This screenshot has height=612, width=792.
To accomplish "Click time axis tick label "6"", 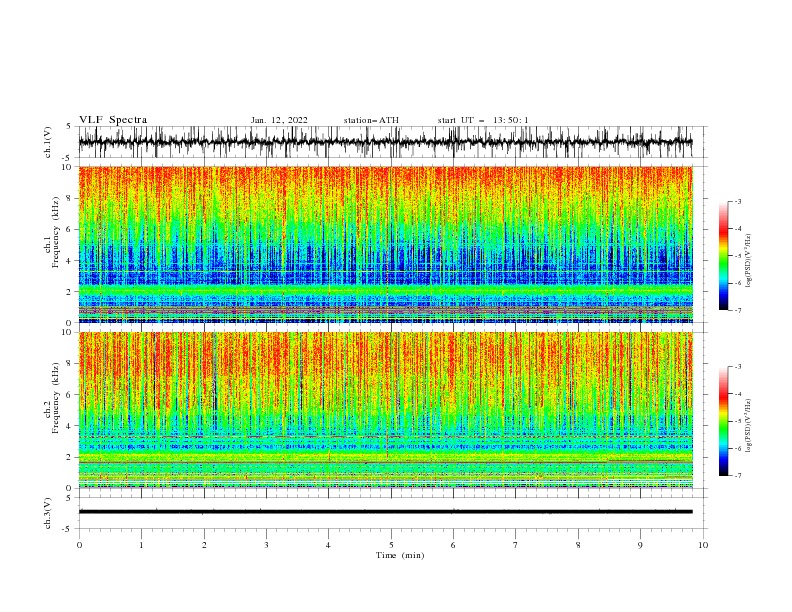I will coord(453,545).
